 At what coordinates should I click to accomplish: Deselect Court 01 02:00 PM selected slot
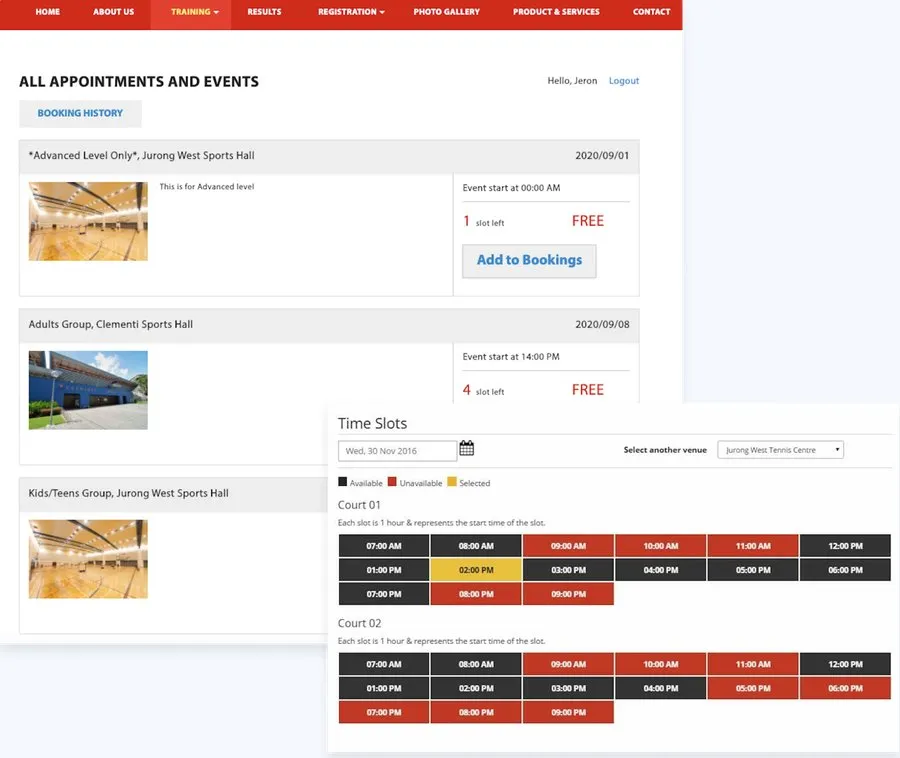tap(476, 570)
